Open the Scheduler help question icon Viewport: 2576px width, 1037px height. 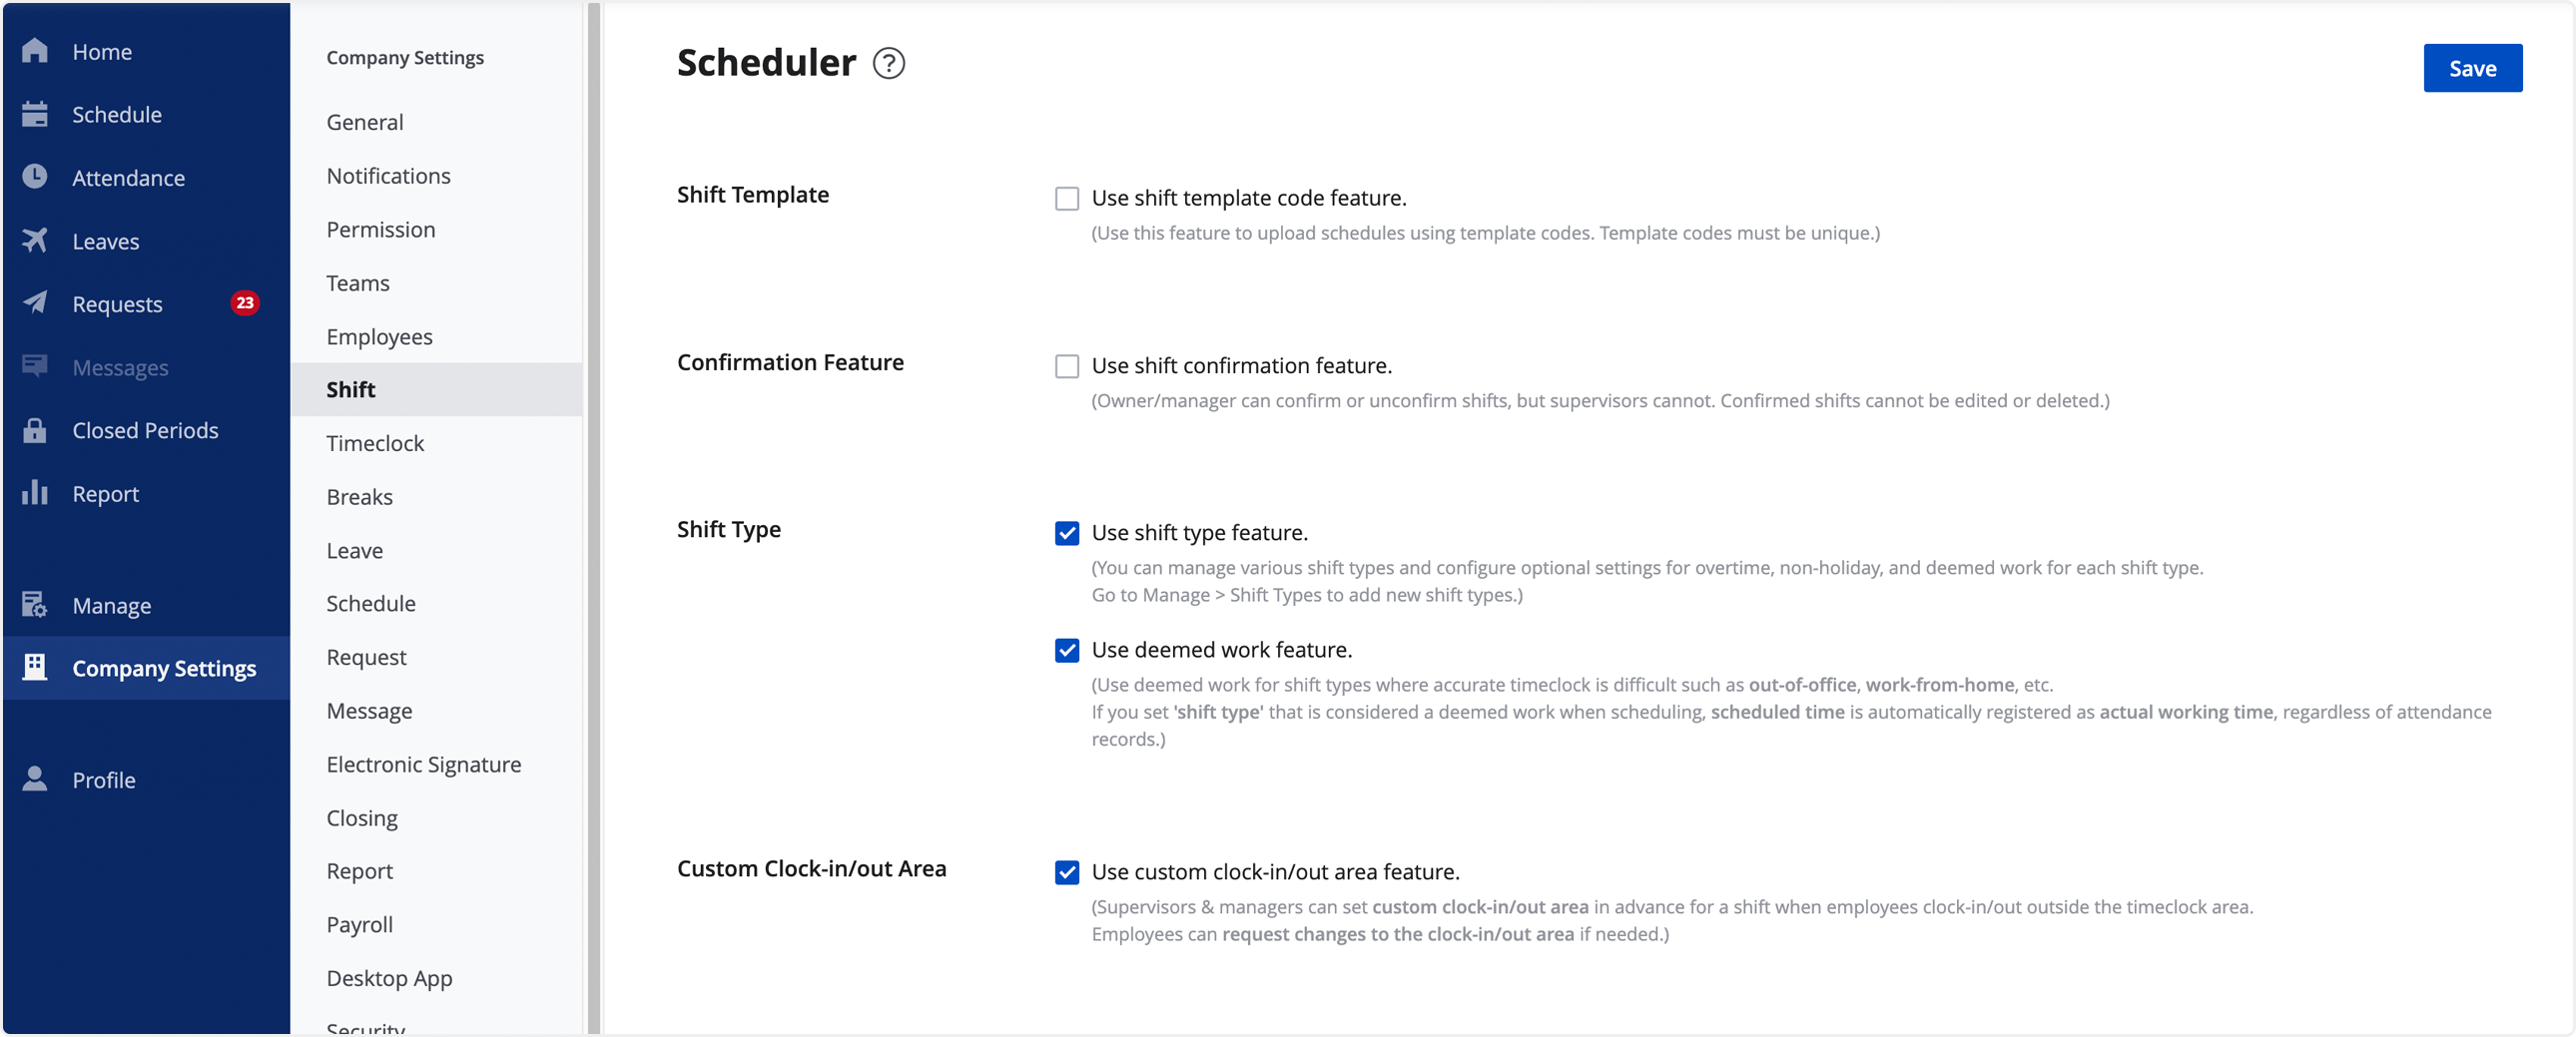(888, 64)
